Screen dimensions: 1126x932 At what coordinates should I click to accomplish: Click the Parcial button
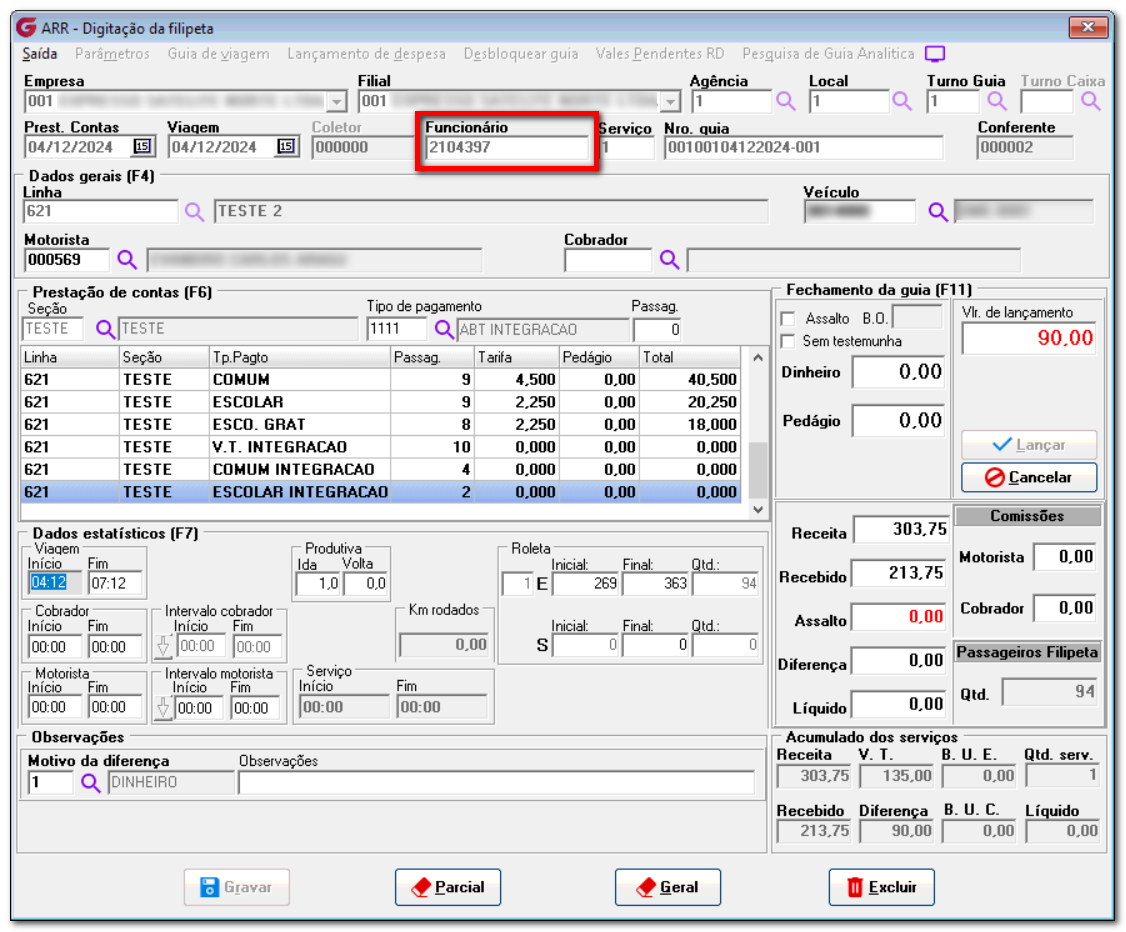[x=447, y=887]
